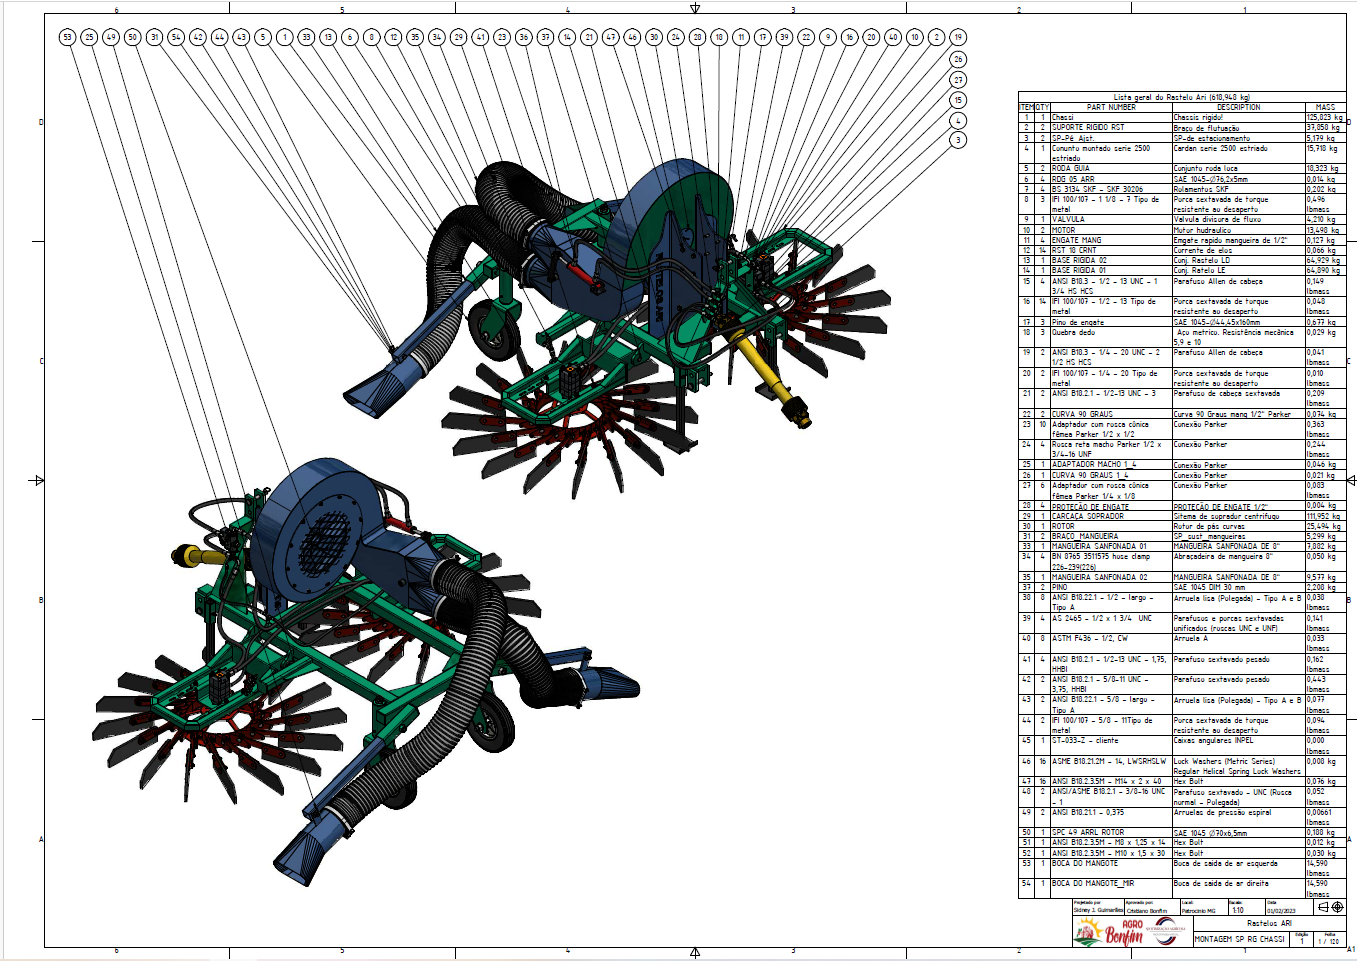The height and width of the screenshot is (962, 1360).
Task: Click the sheet number '1 / 120'
Action: tap(1329, 941)
